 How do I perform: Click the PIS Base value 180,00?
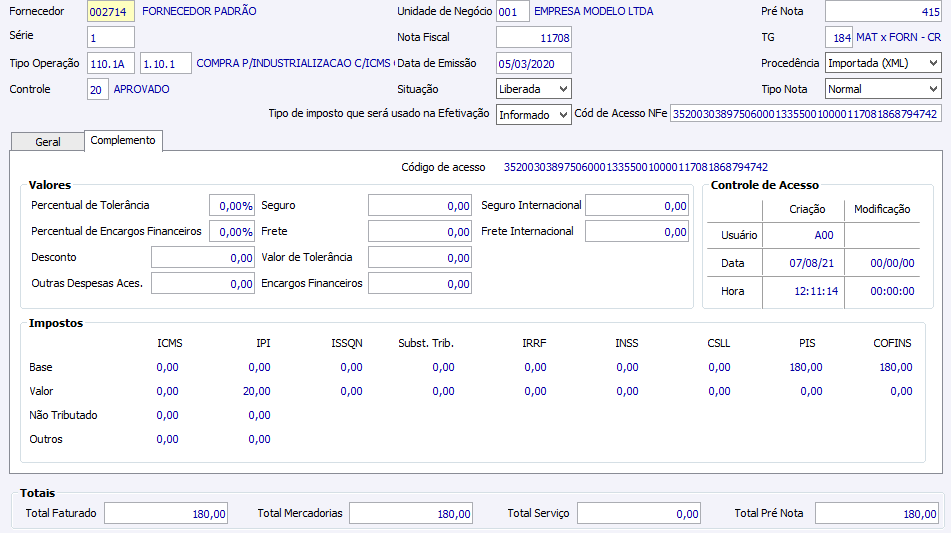[806, 367]
